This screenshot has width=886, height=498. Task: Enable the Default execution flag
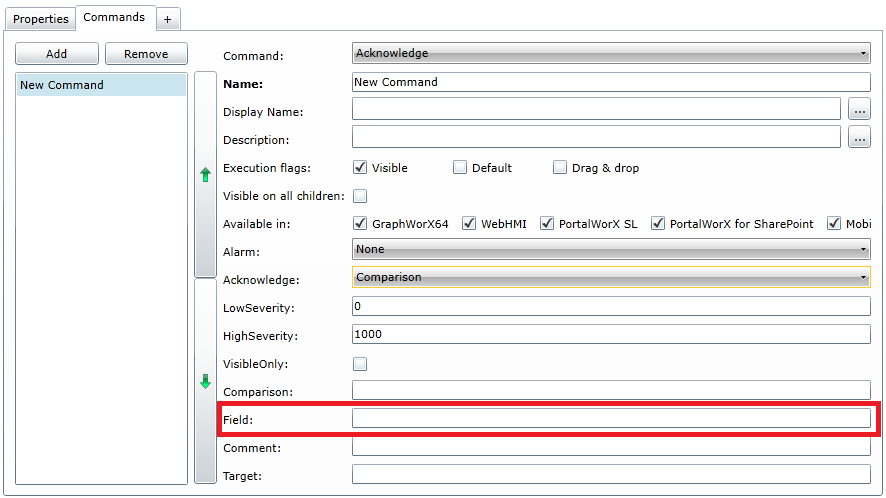tap(460, 168)
